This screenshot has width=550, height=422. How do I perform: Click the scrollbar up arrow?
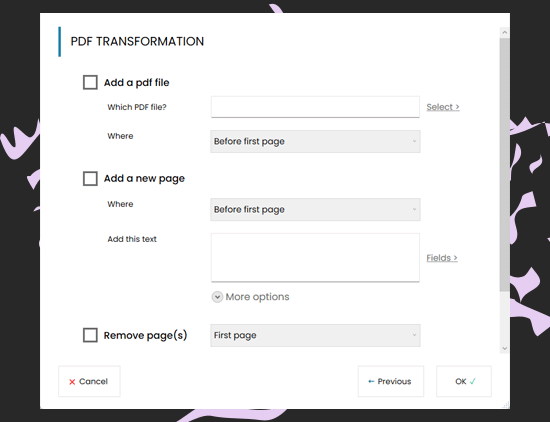[x=504, y=32]
